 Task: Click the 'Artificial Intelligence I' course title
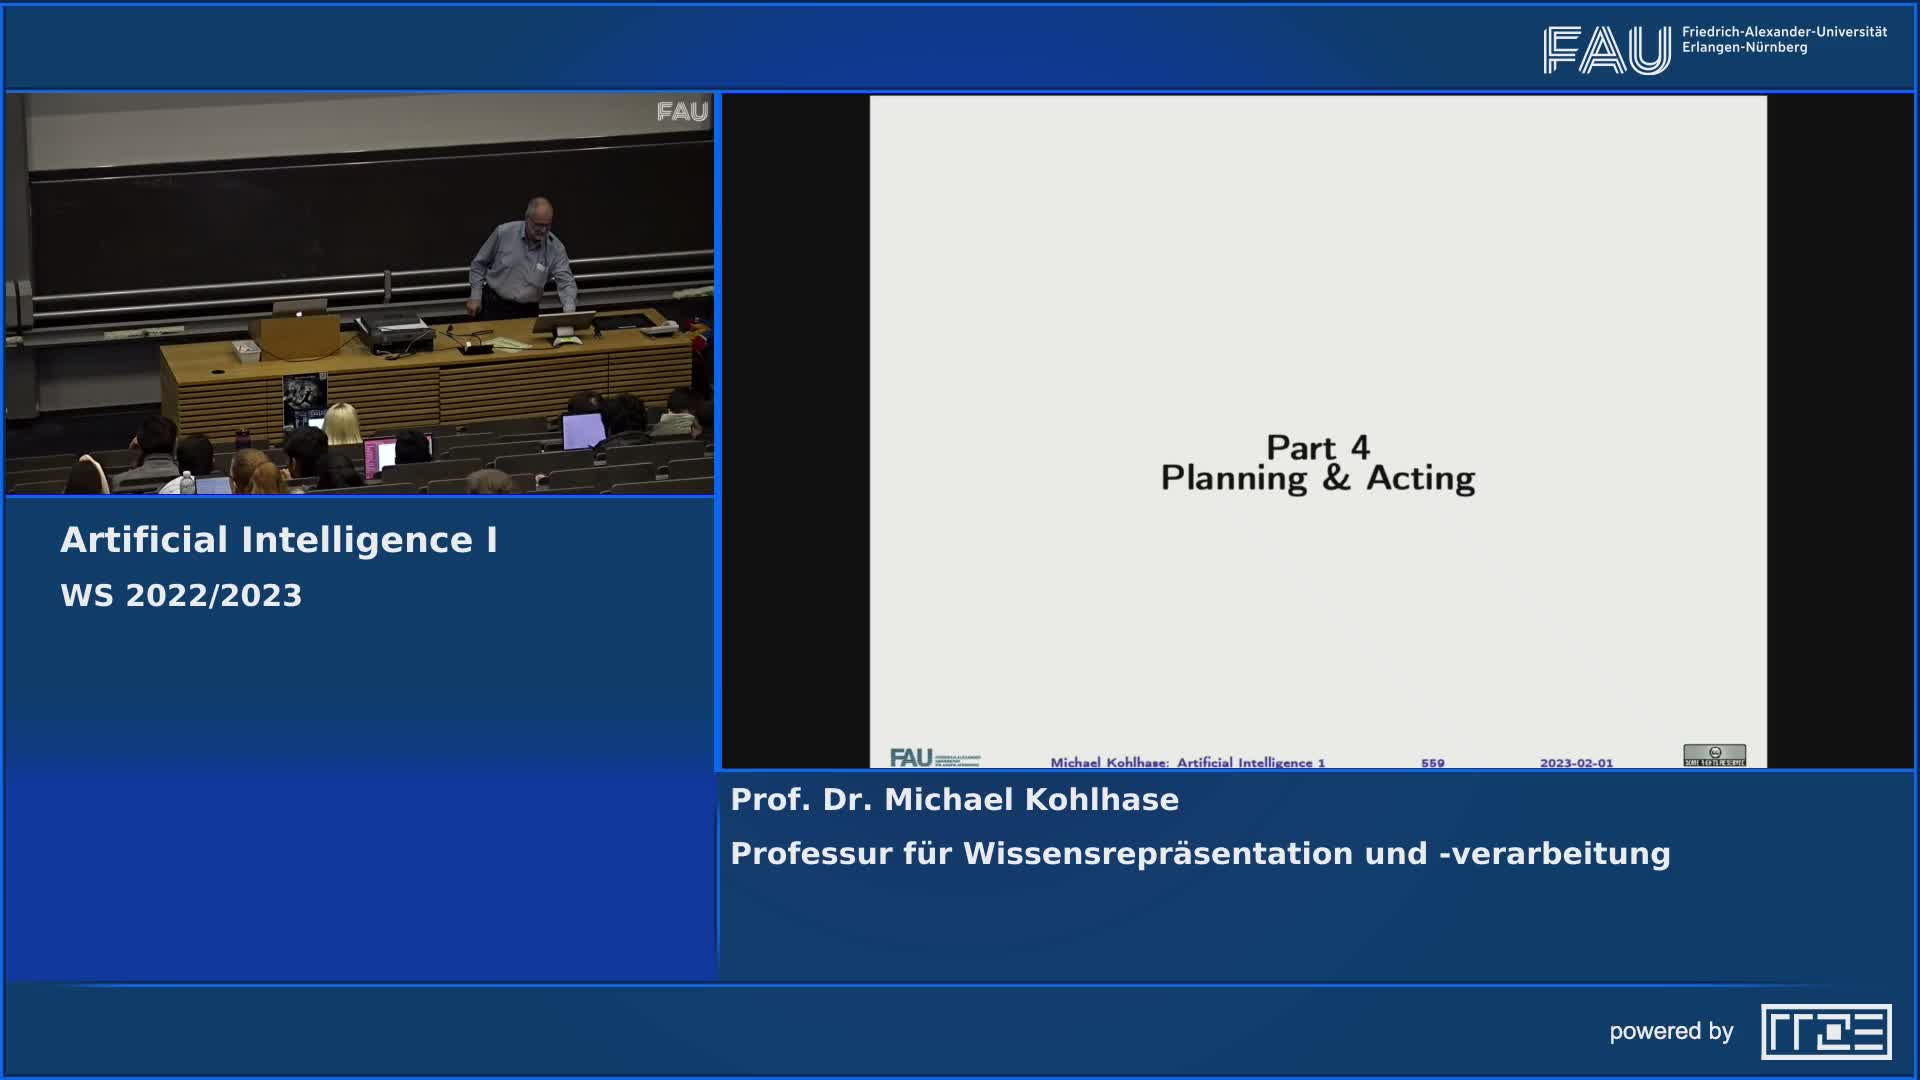click(x=279, y=540)
